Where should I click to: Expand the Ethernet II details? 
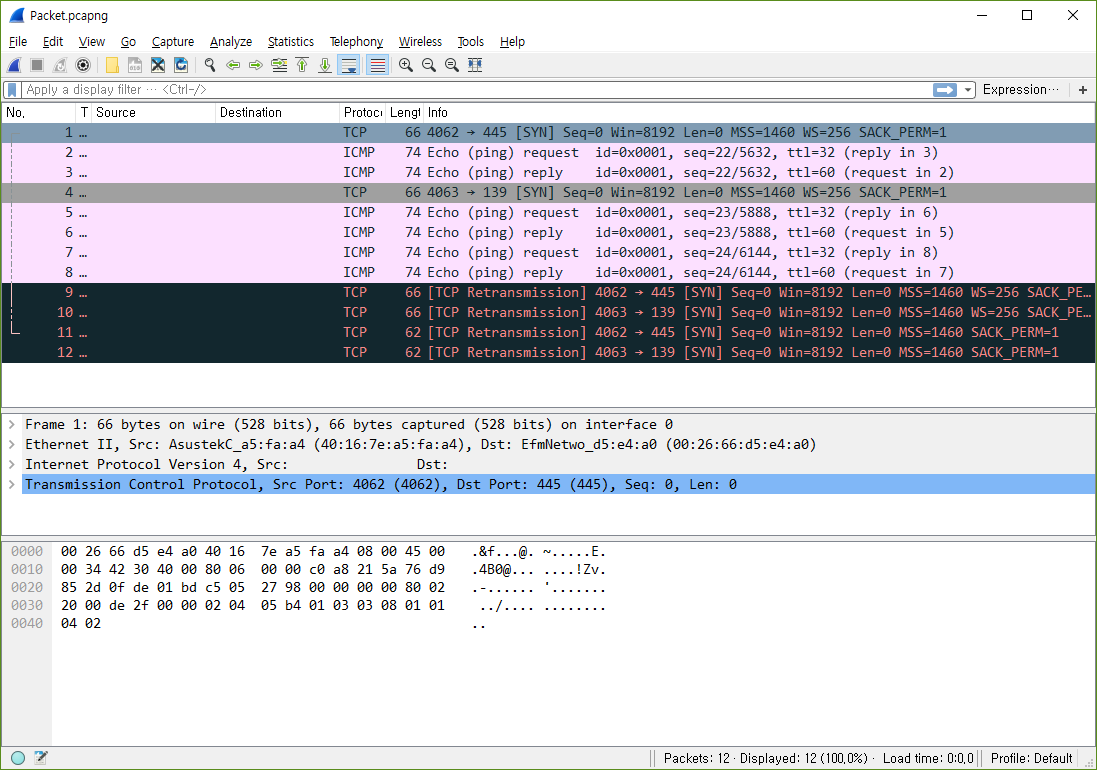point(12,444)
